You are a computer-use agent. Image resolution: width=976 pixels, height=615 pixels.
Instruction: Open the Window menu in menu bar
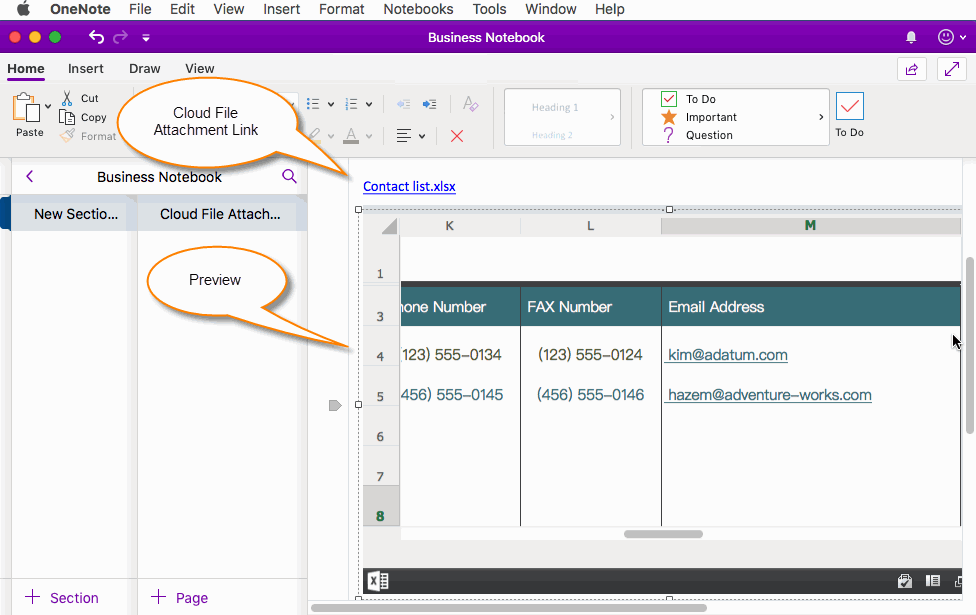[551, 9]
